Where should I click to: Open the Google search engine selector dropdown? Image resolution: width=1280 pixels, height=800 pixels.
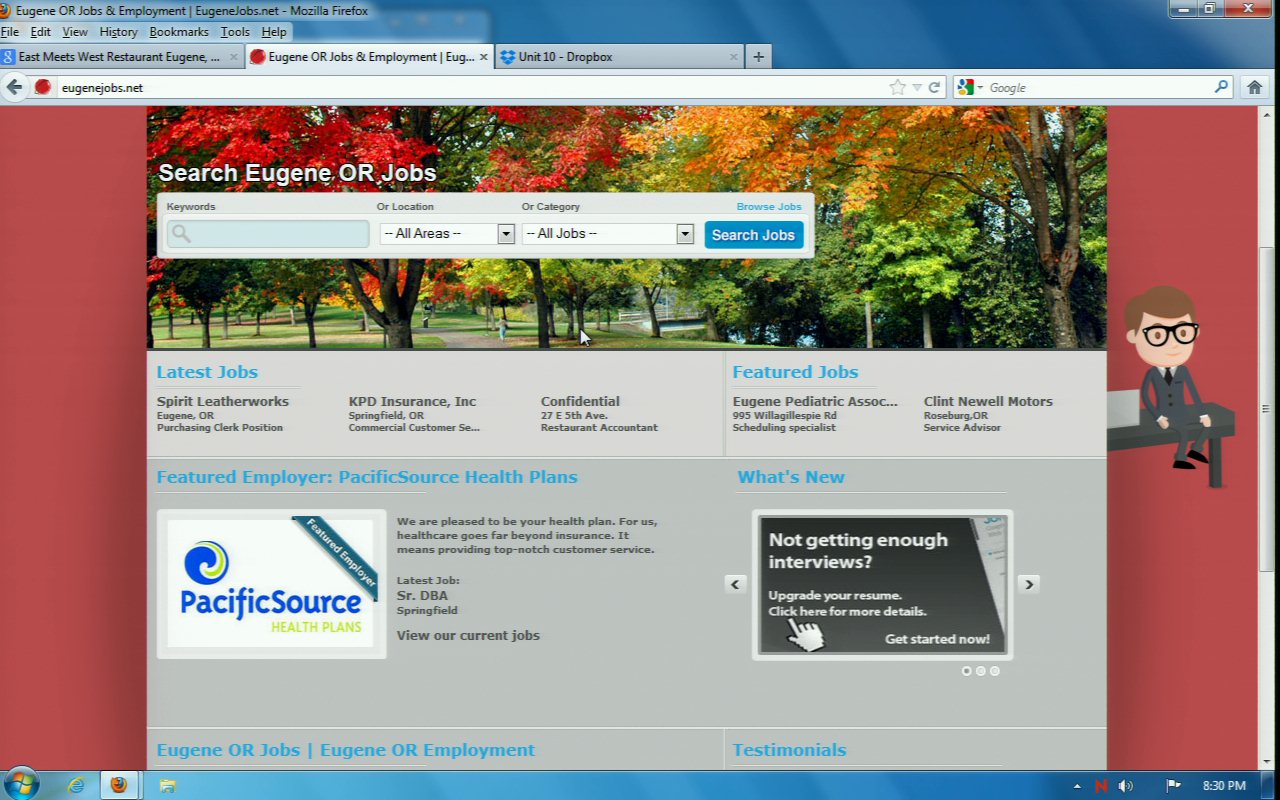(969, 88)
